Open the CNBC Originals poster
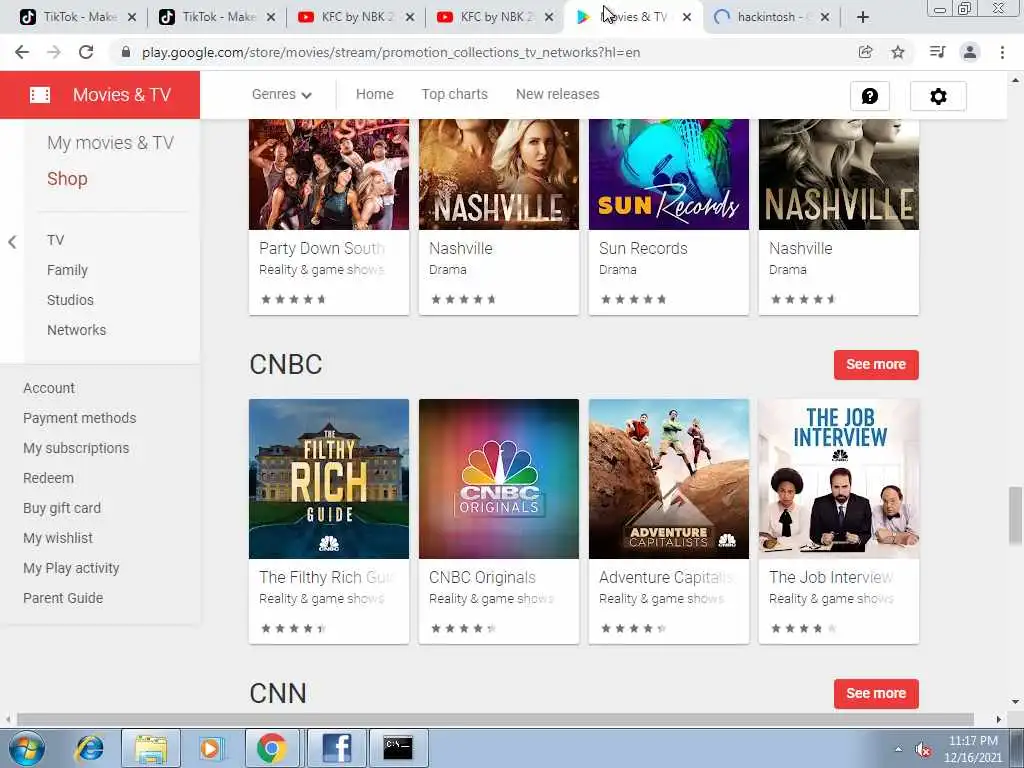The width and height of the screenshot is (1024, 768). click(499, 479)
